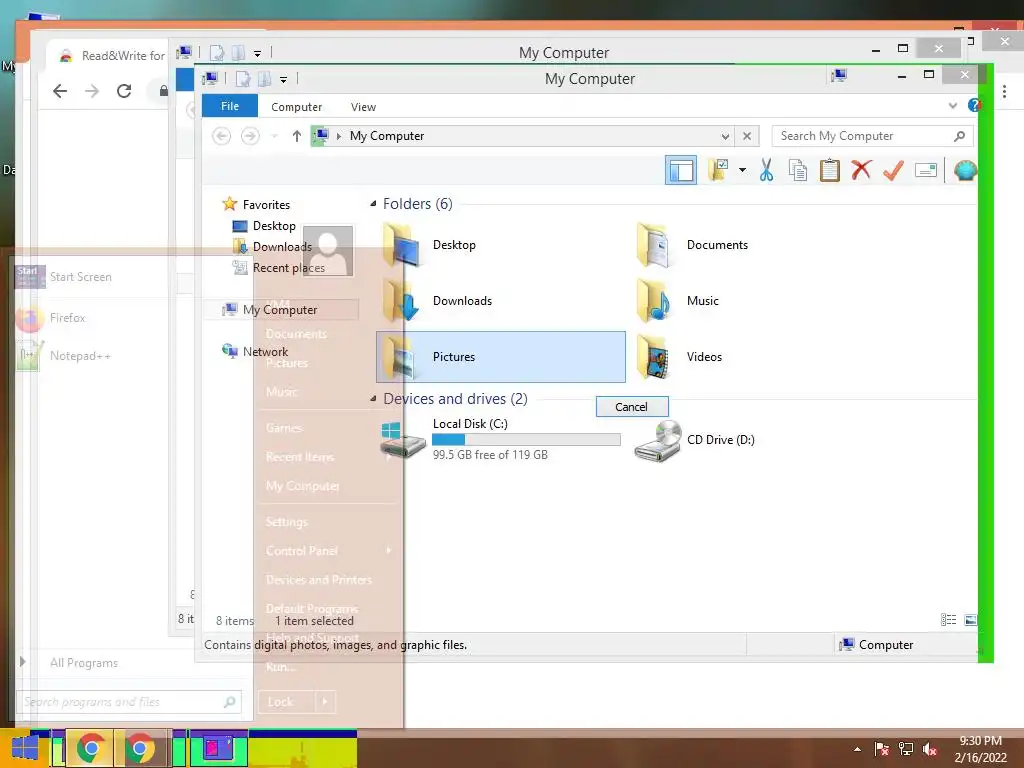Select My Computer in navigation pane

point(281,310)
